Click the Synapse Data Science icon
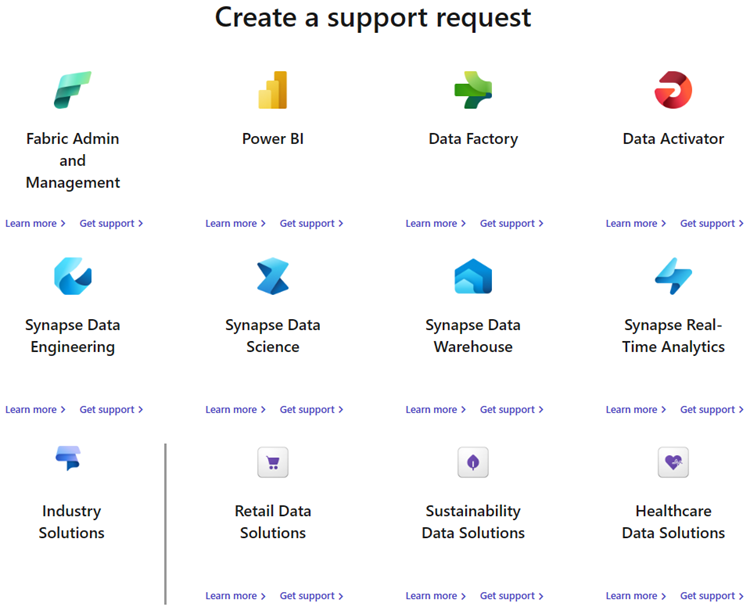The width and height of the screenshot is (750, 607). (273, 276)
